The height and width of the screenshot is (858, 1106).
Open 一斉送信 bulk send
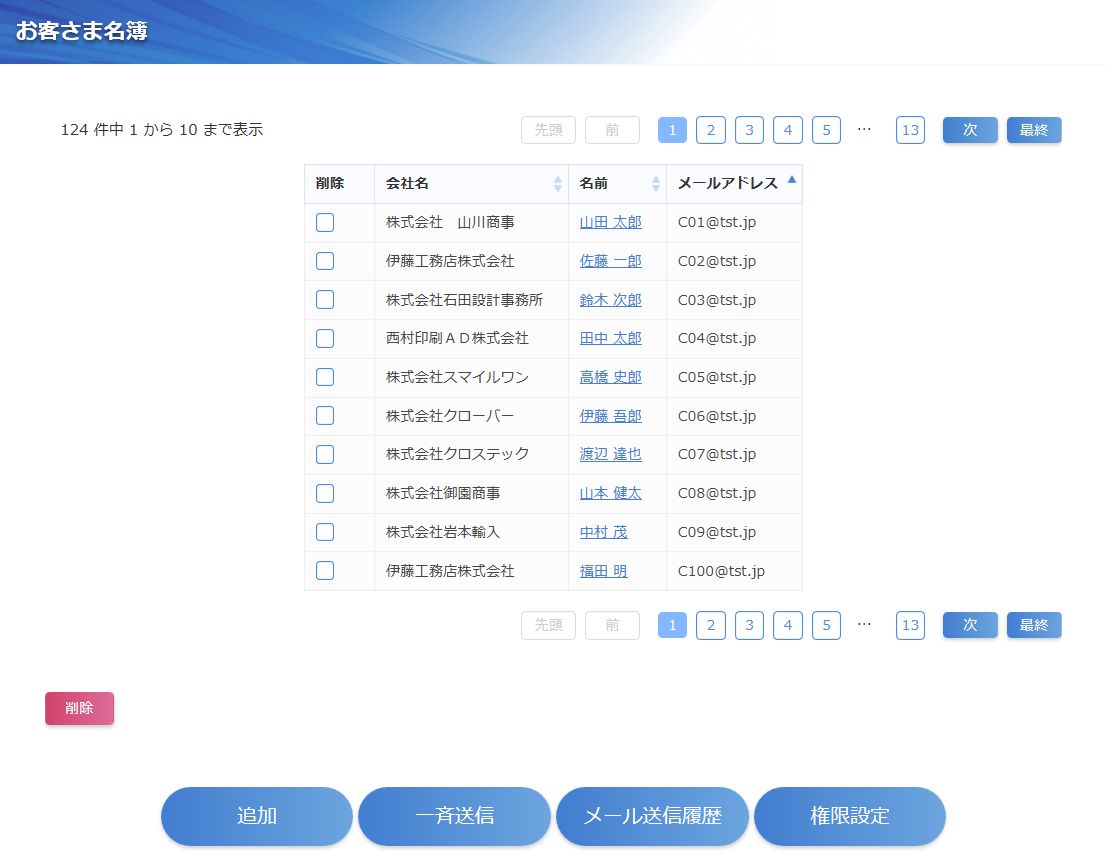(454, 816)
